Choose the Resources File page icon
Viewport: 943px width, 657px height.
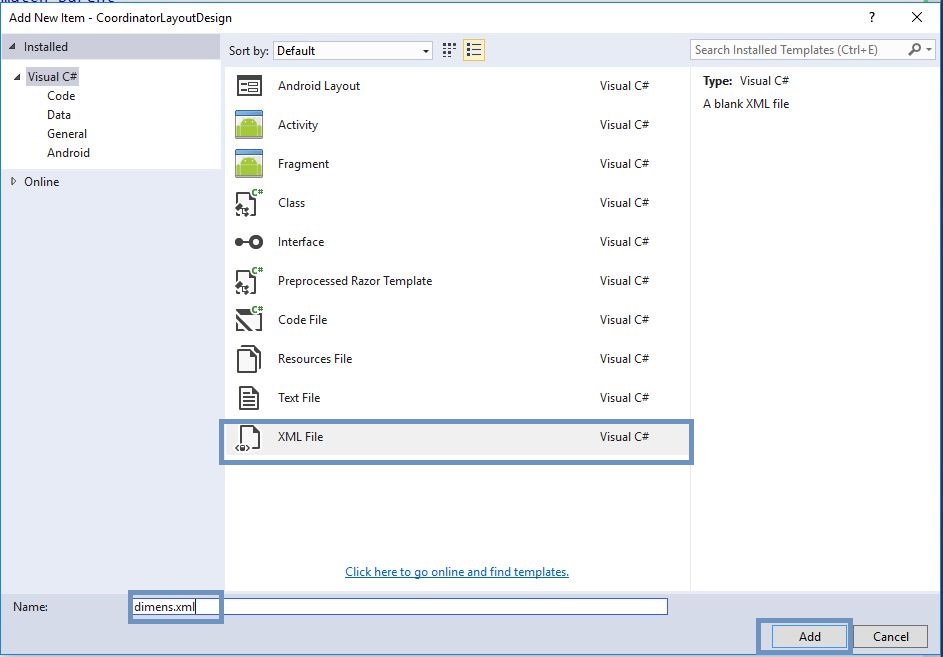(x=249, y=359)
